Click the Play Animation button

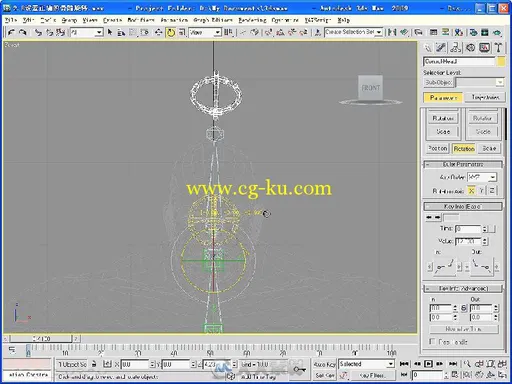[x=428, y=364]
